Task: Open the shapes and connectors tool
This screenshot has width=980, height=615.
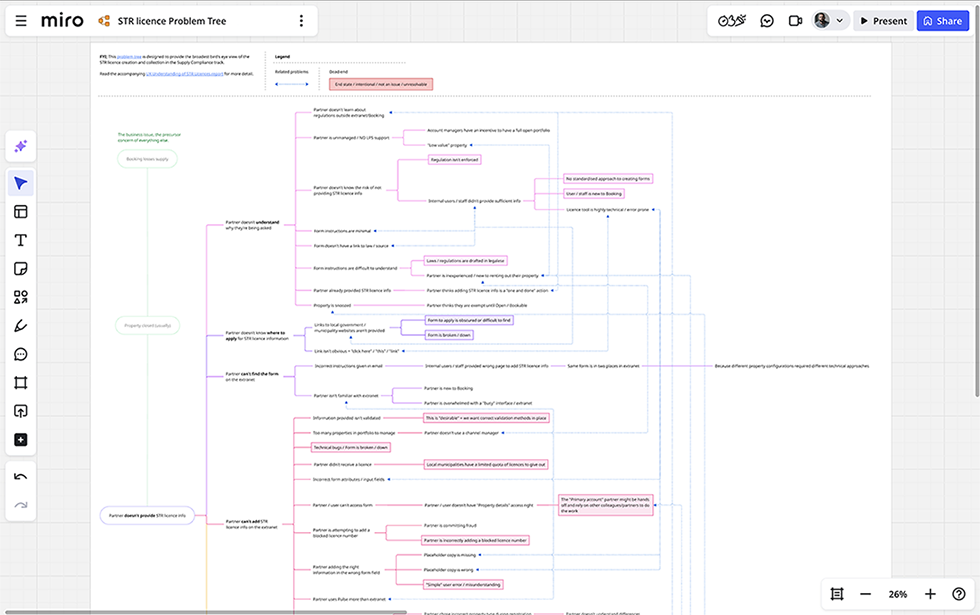Action: 21,296
